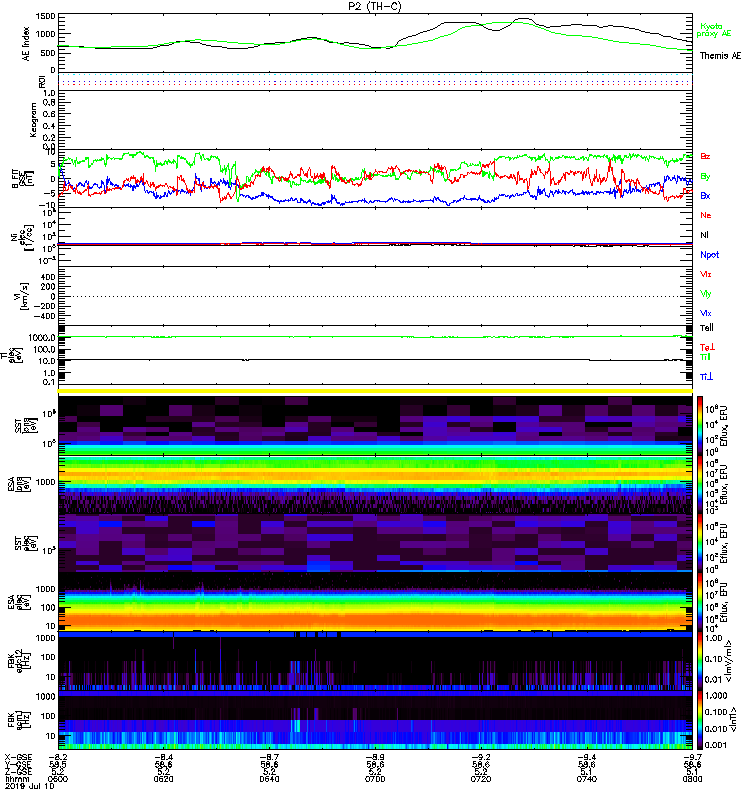
Task: Click the "Vi [km/s]" axis label
Action: (23, 296)
